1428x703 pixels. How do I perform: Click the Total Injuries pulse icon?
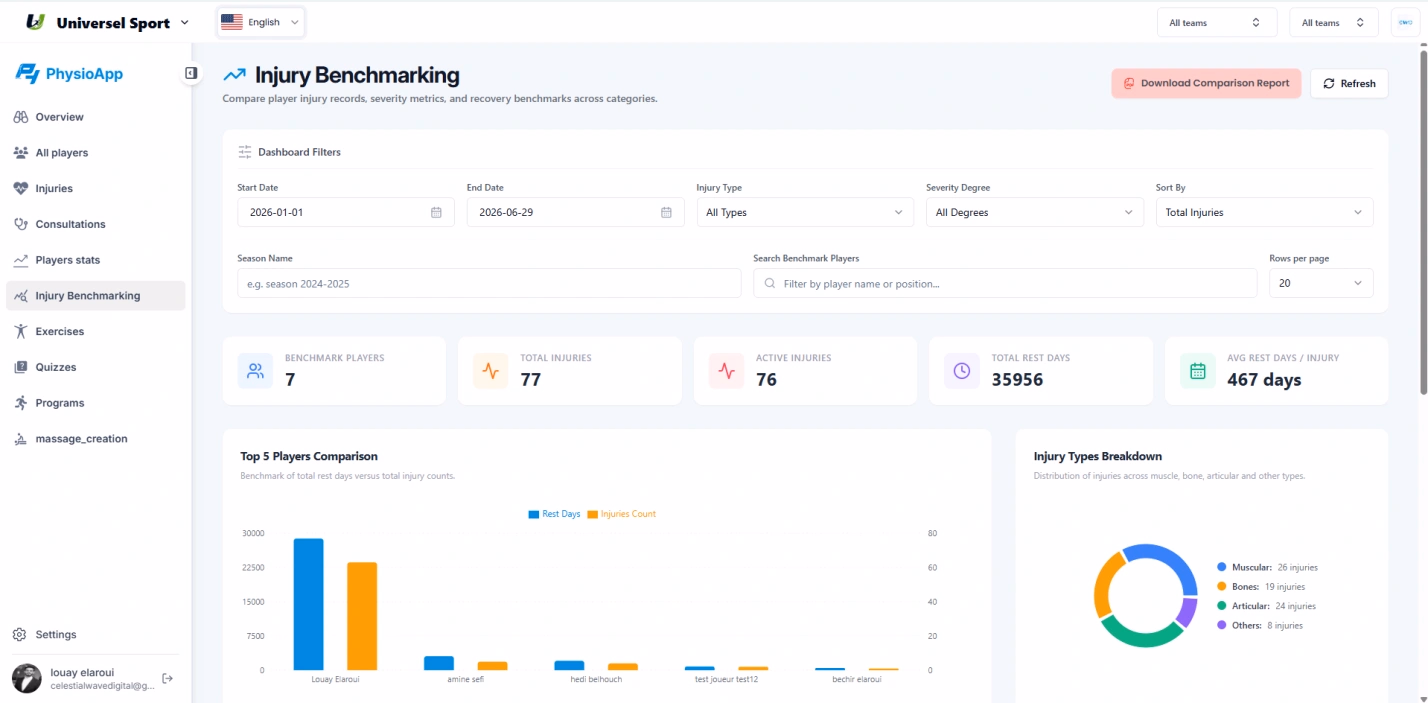(x=491, y=371)
